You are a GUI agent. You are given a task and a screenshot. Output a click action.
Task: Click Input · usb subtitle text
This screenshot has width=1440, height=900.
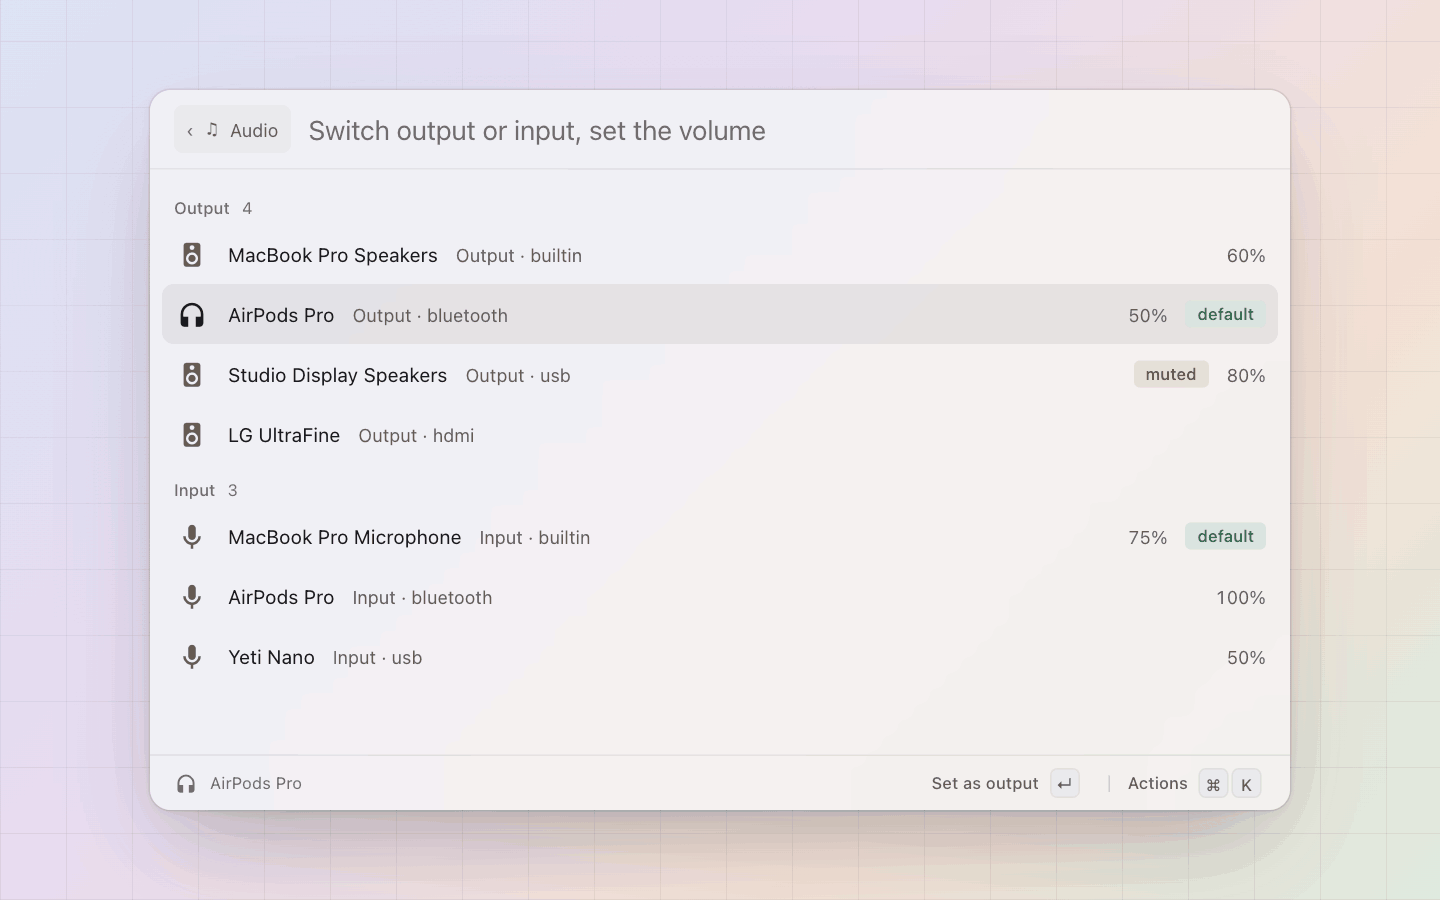coord(377,658)
